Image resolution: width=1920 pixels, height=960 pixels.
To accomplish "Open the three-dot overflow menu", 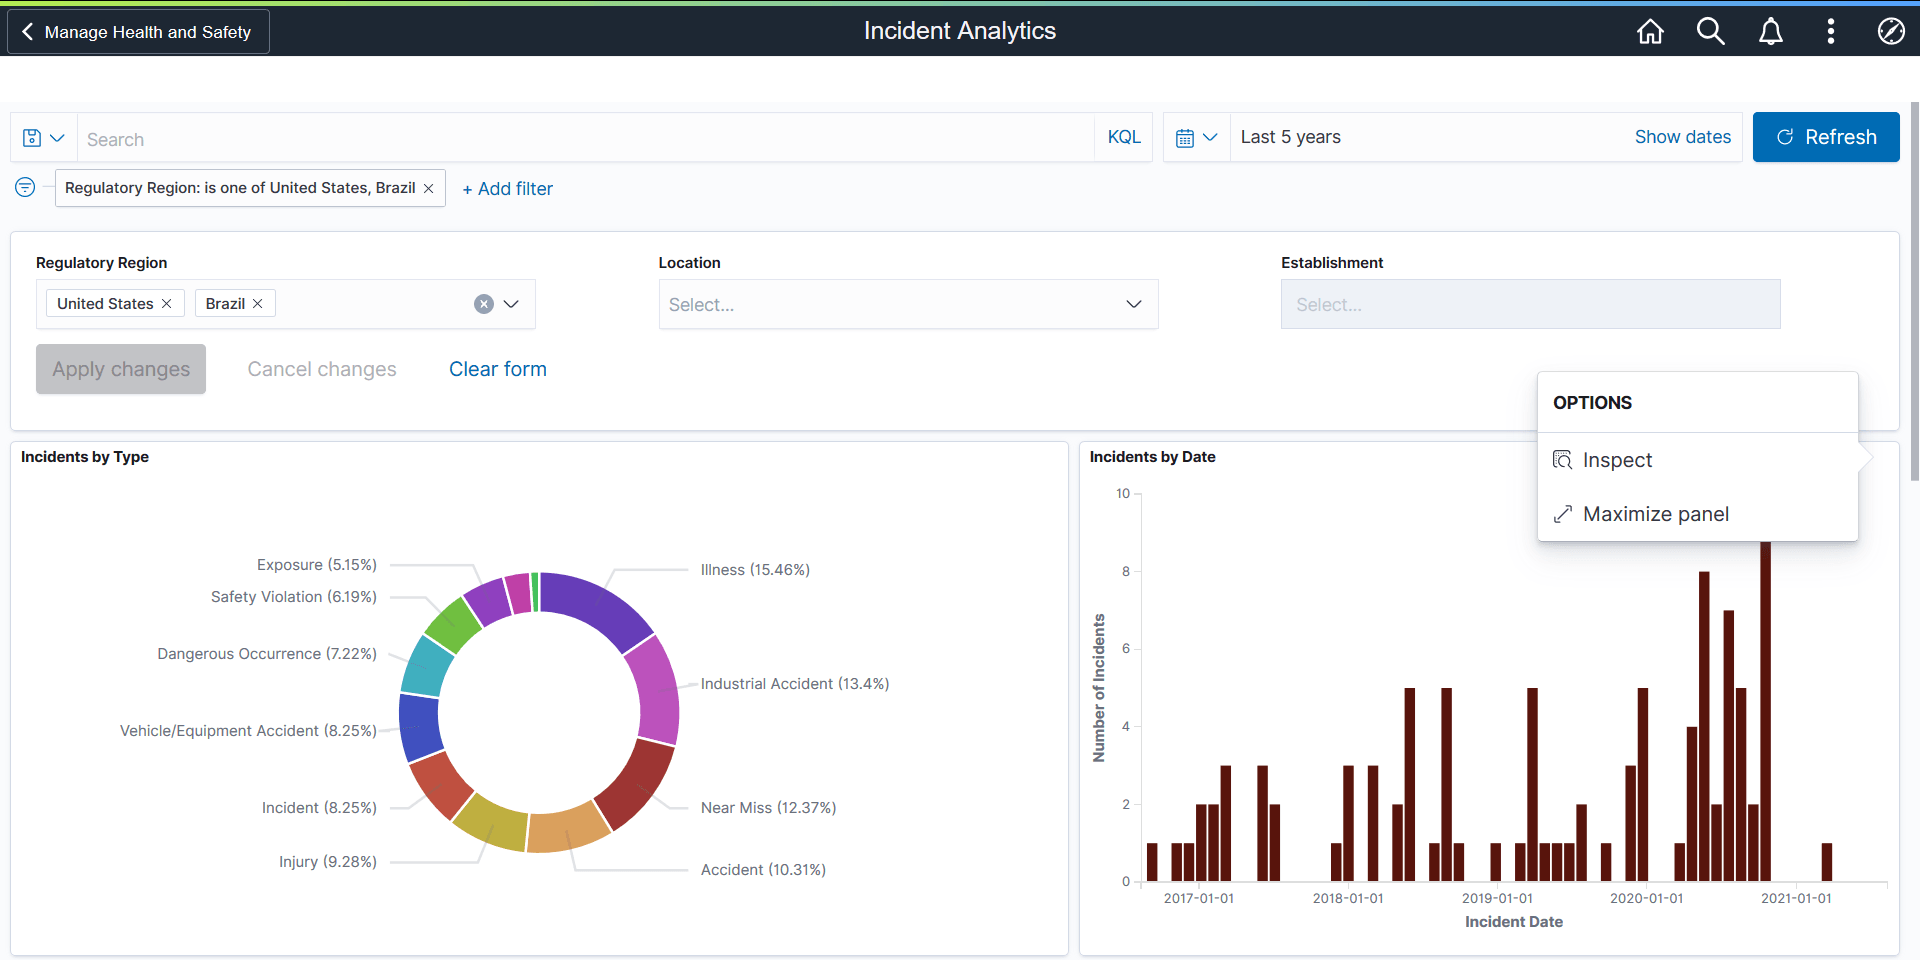I will click(x=1831, y=31).
